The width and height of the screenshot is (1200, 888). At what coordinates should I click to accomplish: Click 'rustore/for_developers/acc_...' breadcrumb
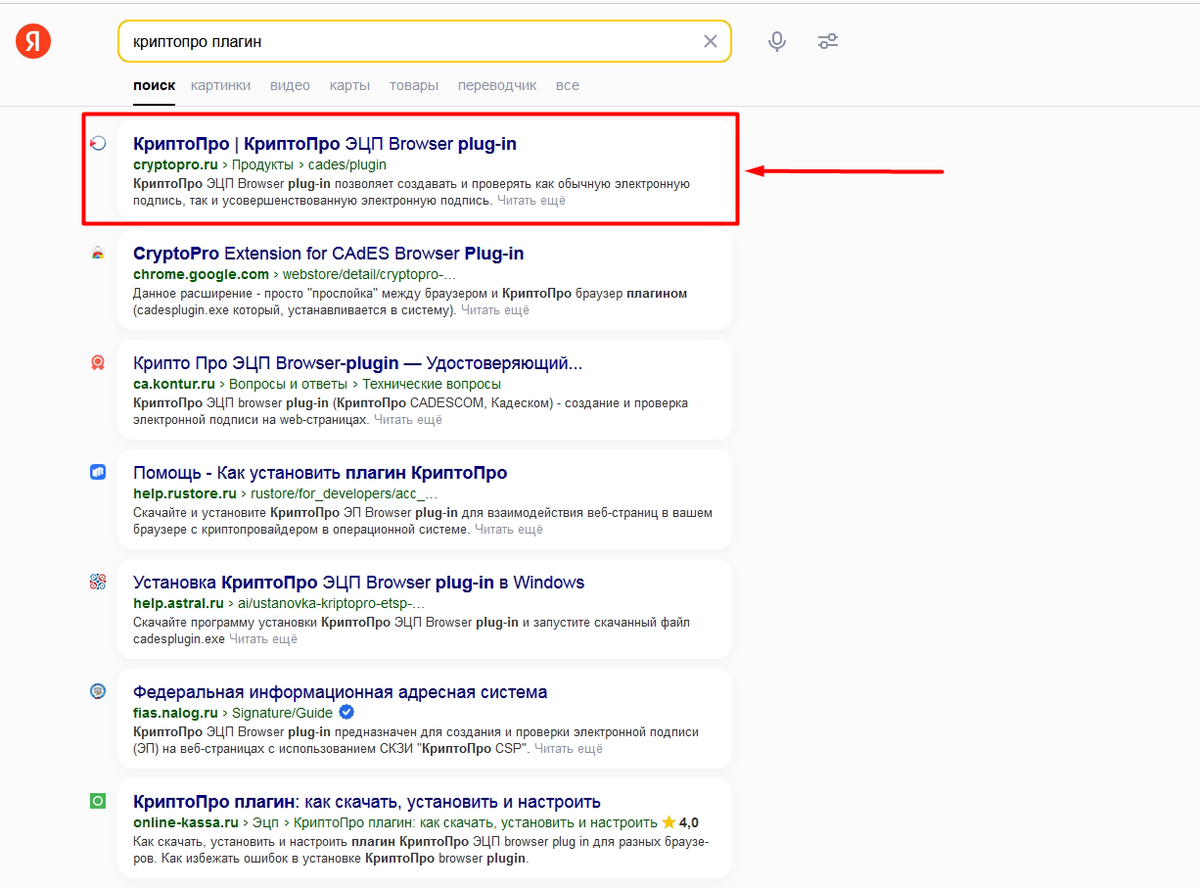344,494
